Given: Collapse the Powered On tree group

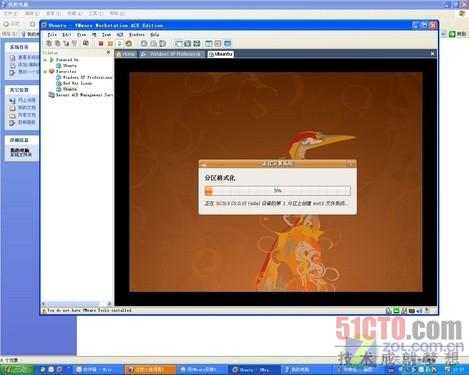Looking at the screenshot, I should (45, 60).
